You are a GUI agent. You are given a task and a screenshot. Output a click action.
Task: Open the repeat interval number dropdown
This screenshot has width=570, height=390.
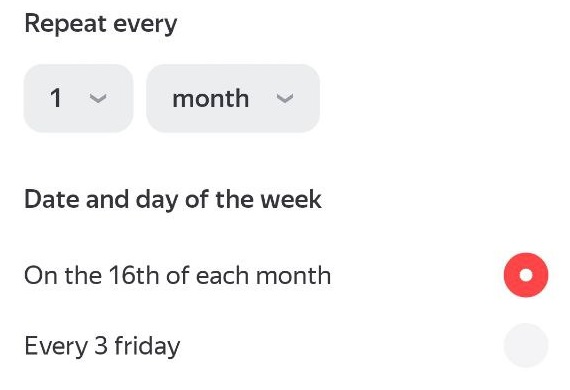(x=79, y=98)
